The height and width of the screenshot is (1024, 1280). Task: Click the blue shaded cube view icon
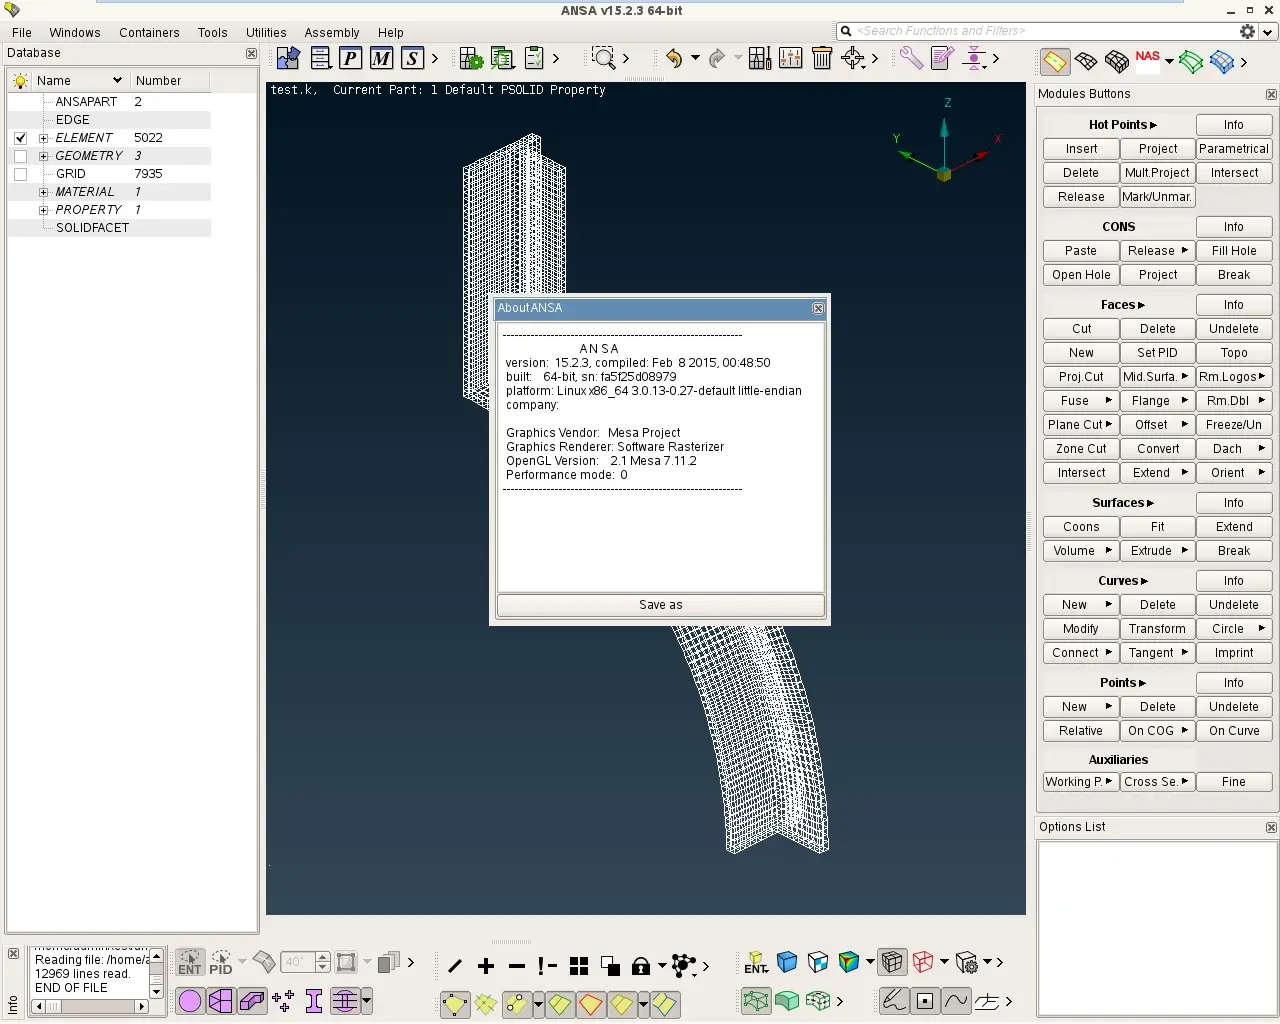pyautogui.click(x=787, y=962)
